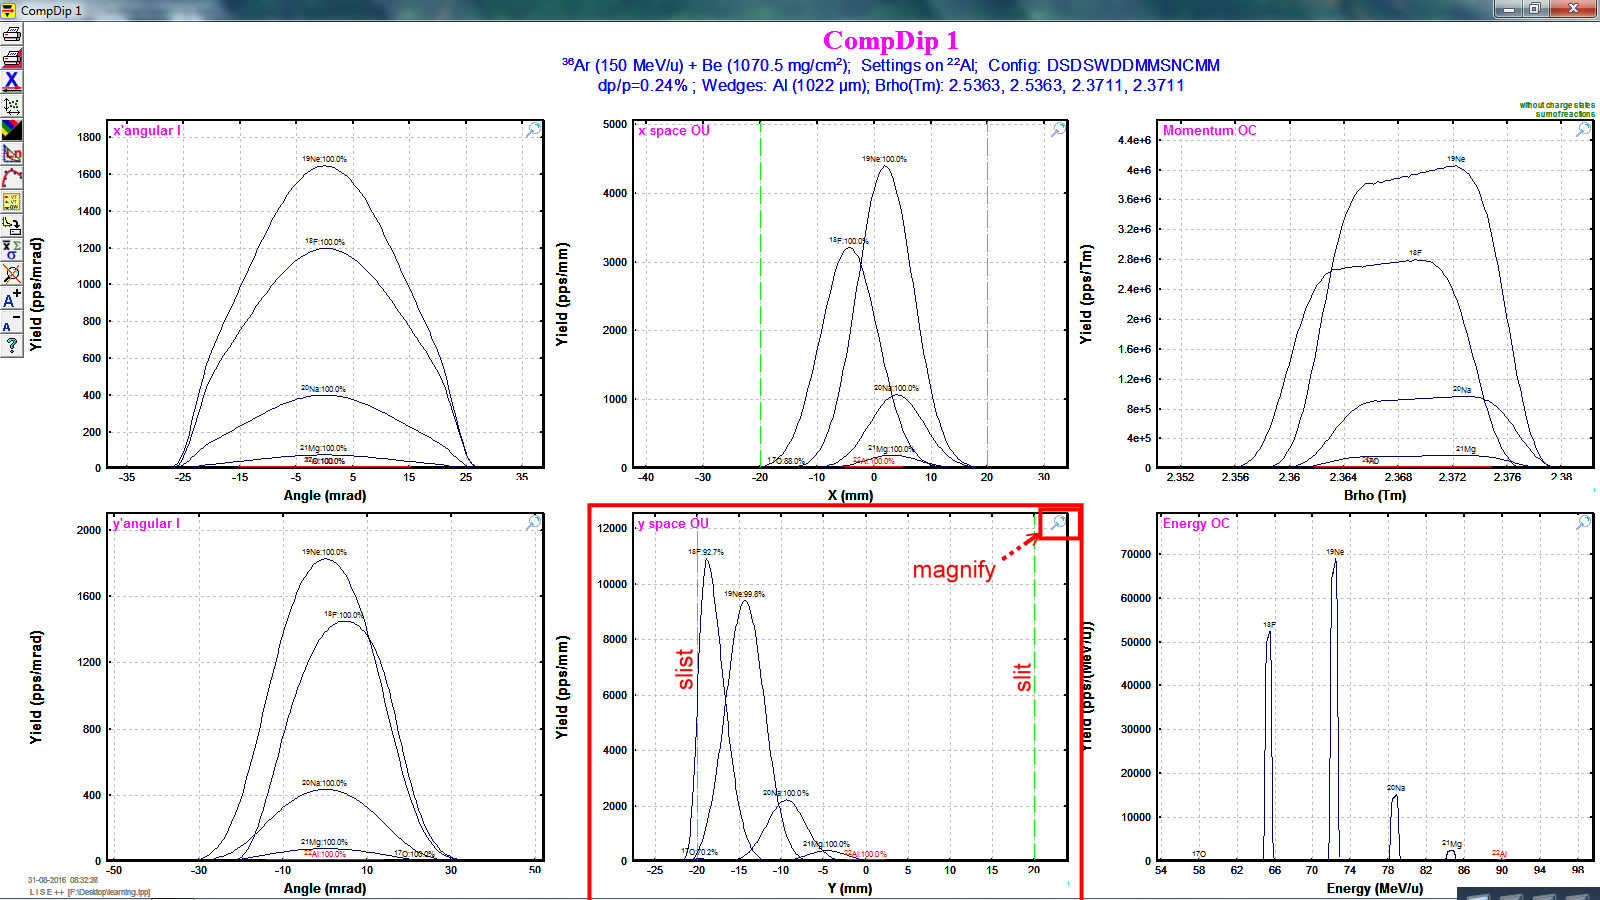Click the crossed-out magnifier unzoom icon
1600x900 pixels.
11,273
